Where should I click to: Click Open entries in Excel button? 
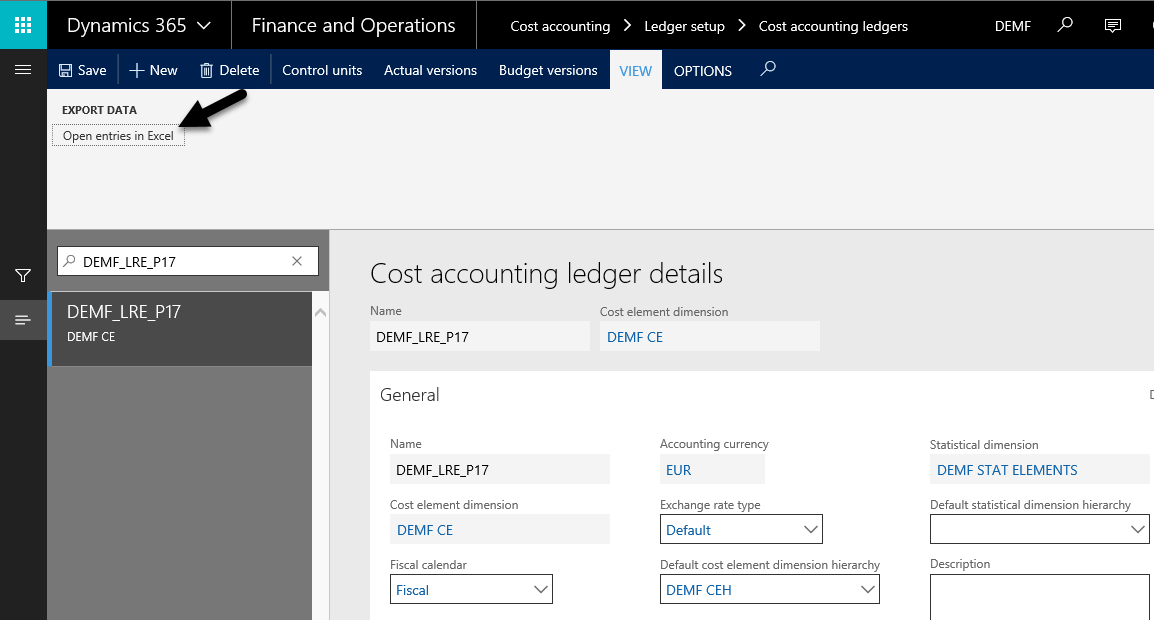[118, 136]
